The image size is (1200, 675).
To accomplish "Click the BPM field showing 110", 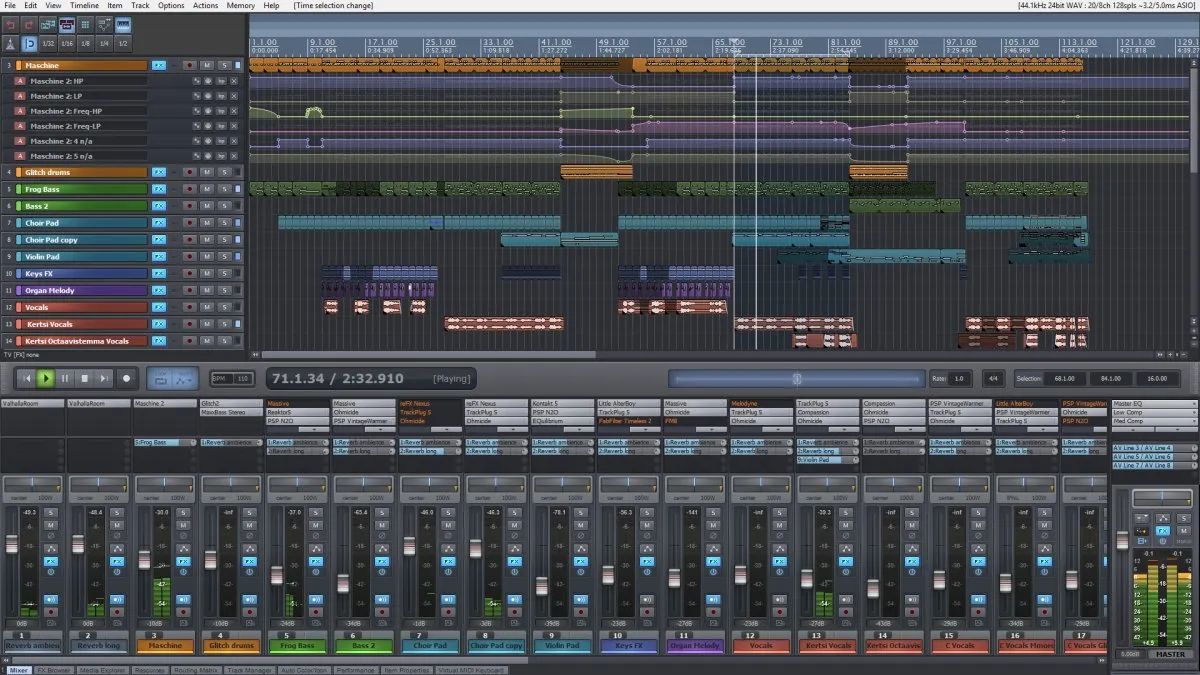I will tap(243, 379).
